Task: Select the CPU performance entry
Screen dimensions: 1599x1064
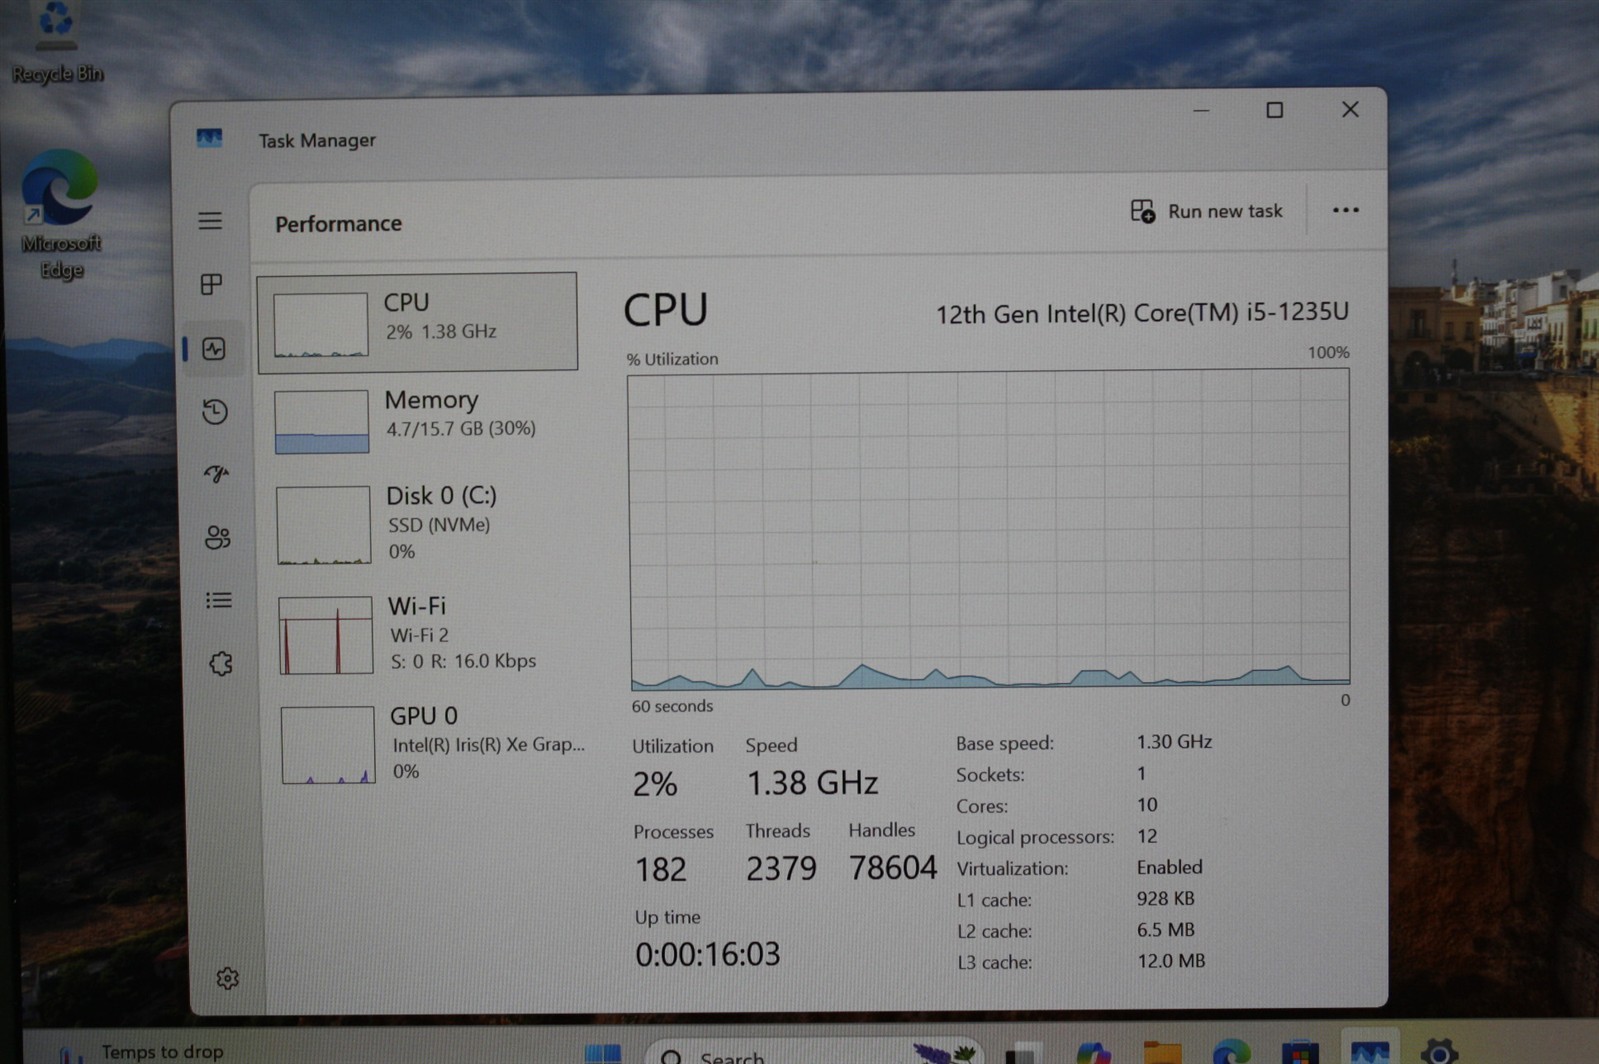Action: 417,321
